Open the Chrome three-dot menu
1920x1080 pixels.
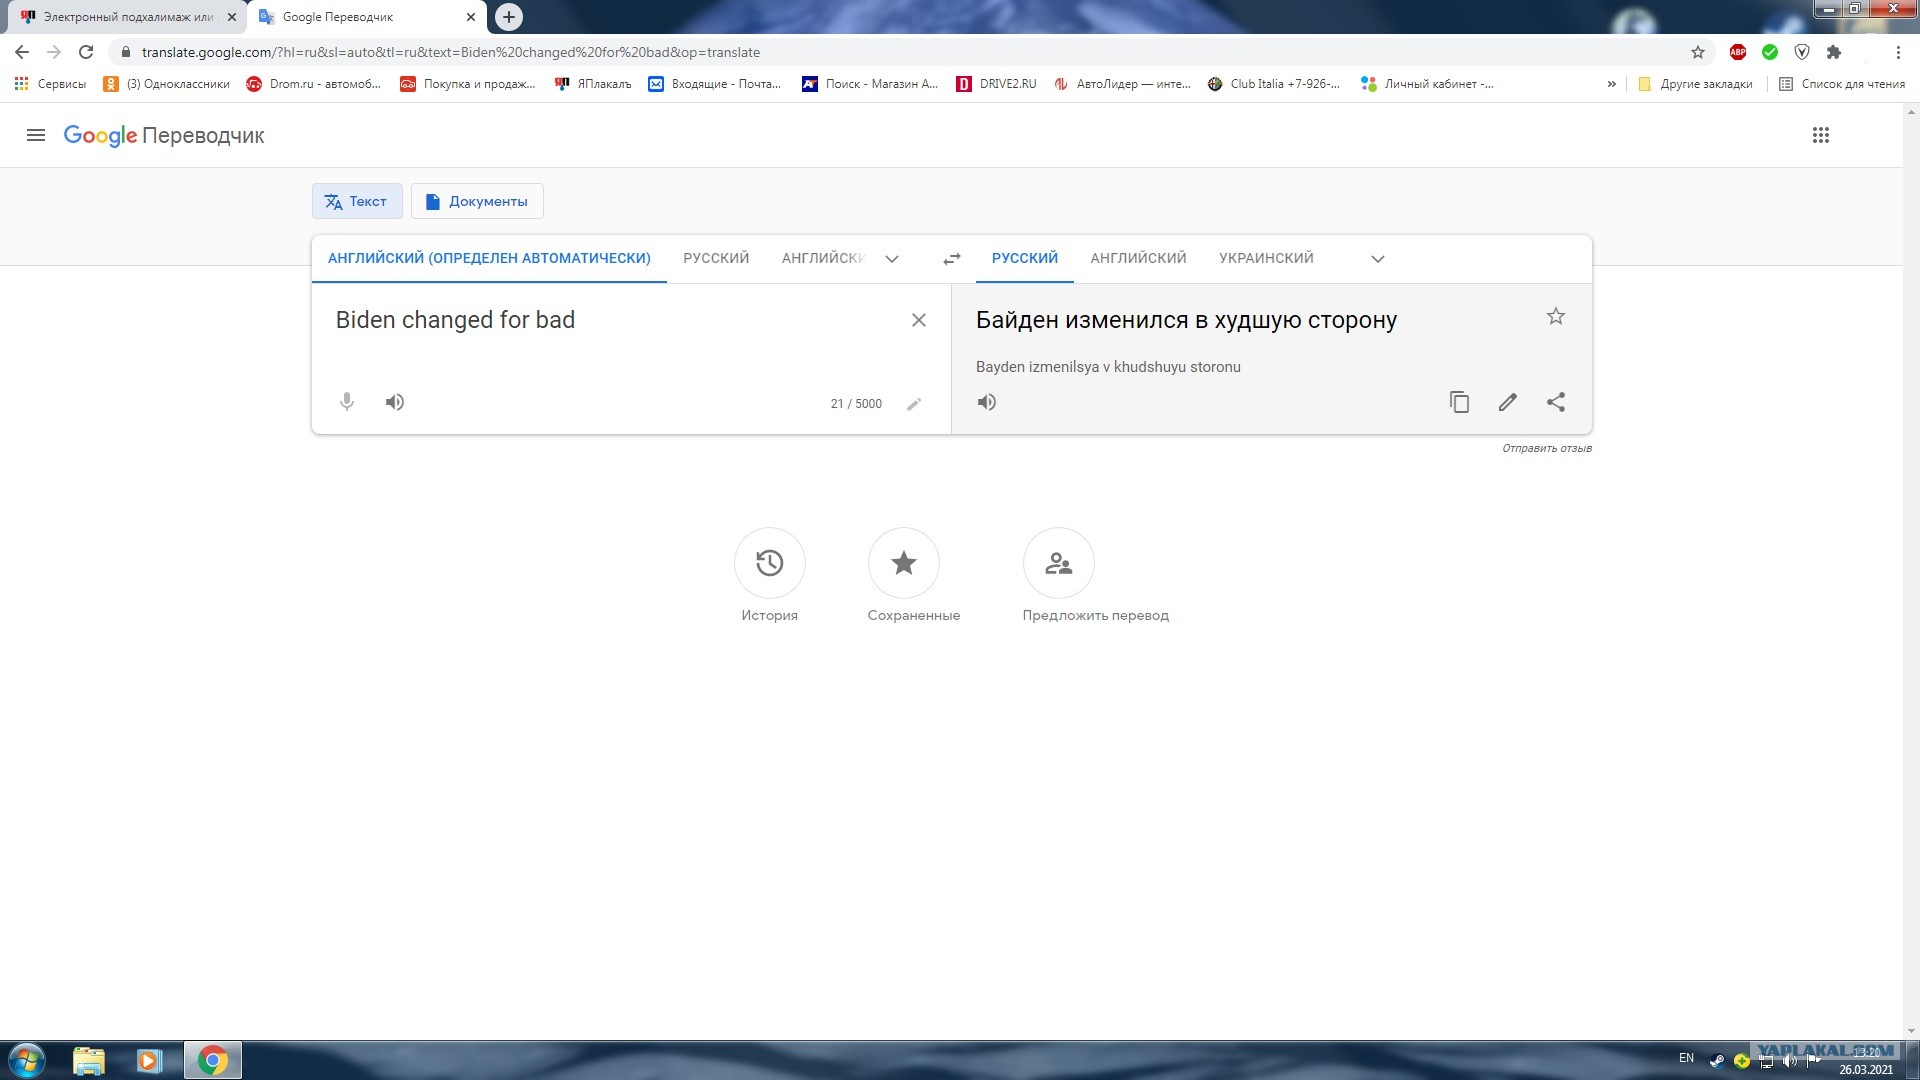tap(1898, 52)
